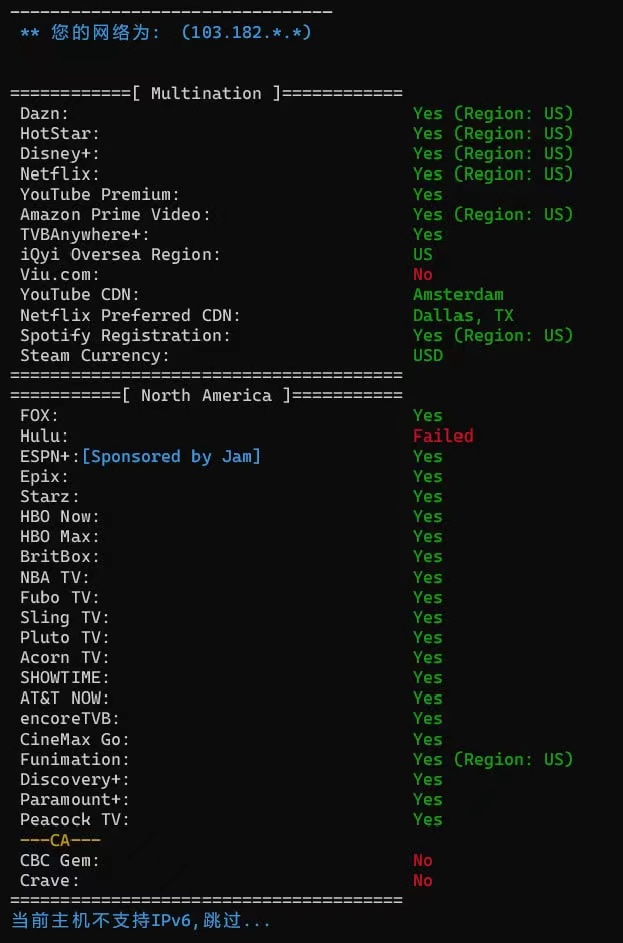Click the Multination section header
Viewport: 623px width, 943px height.
click(206, 93)
